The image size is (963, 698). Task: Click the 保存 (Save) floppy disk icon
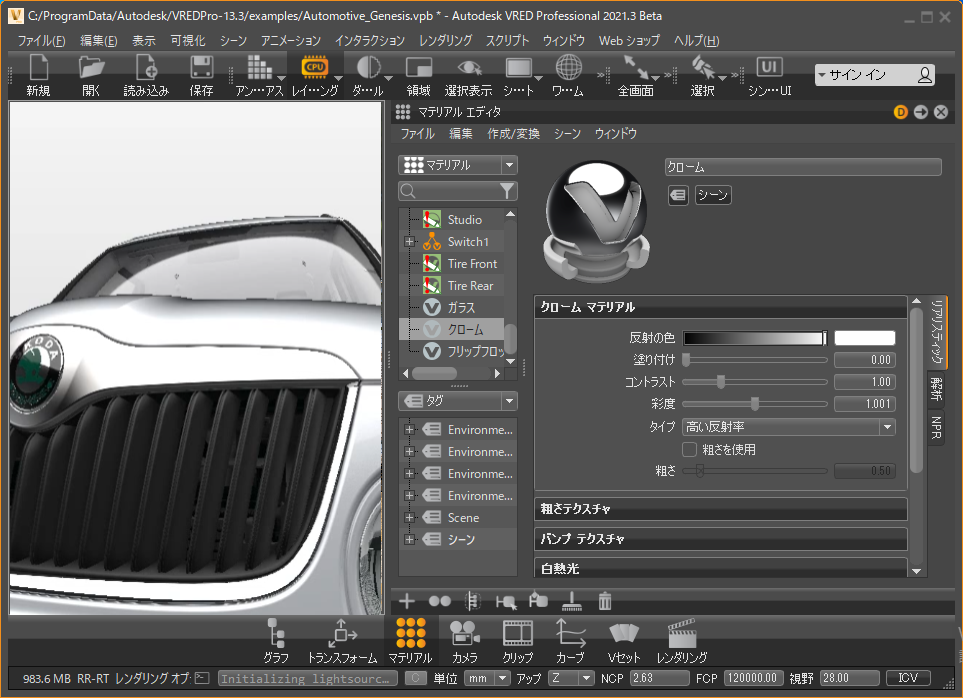(201, 68)
